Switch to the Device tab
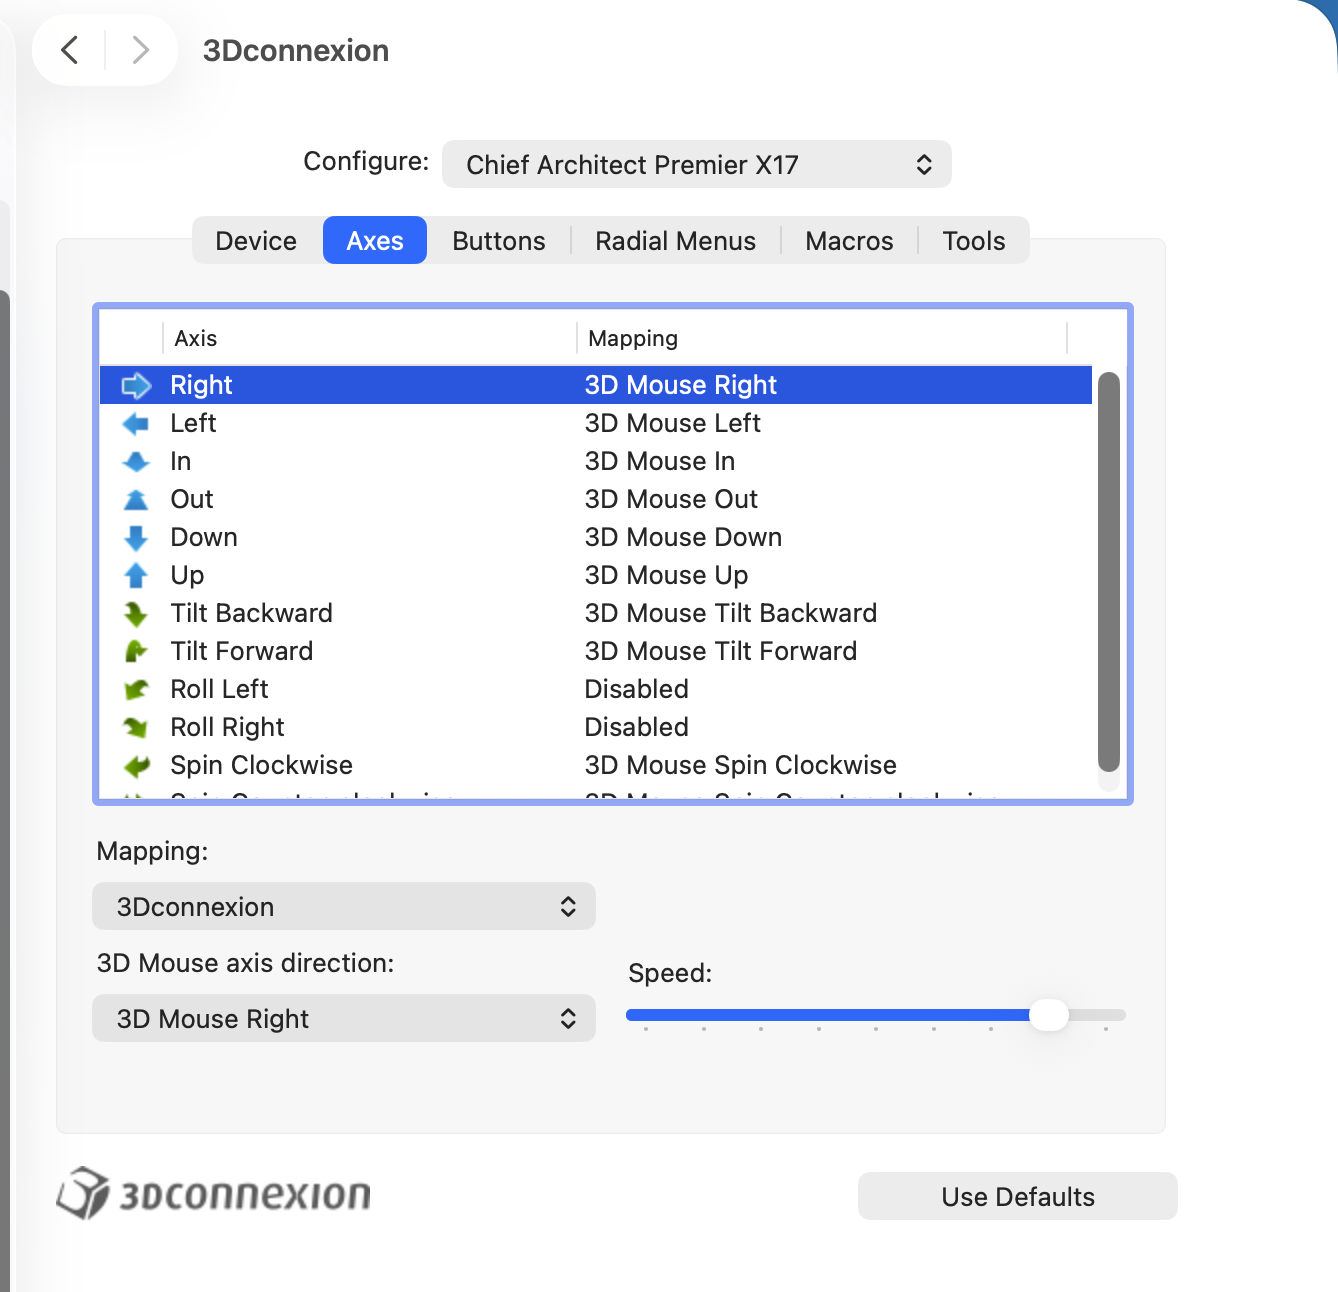The image size is (1338, 1292). 256,240
